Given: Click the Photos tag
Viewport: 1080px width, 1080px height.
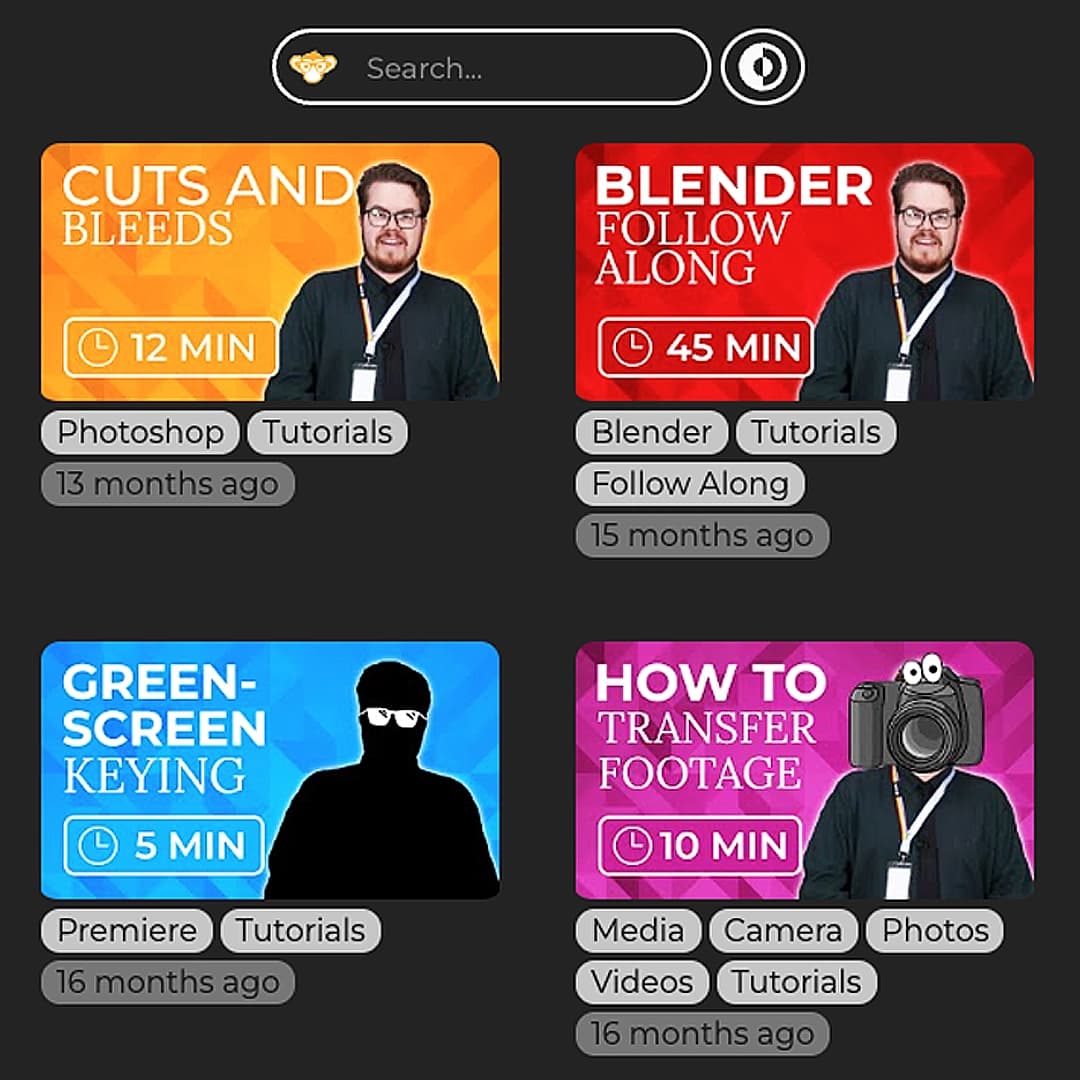Looking at the screenshot, I should click(x=935, y=931).
